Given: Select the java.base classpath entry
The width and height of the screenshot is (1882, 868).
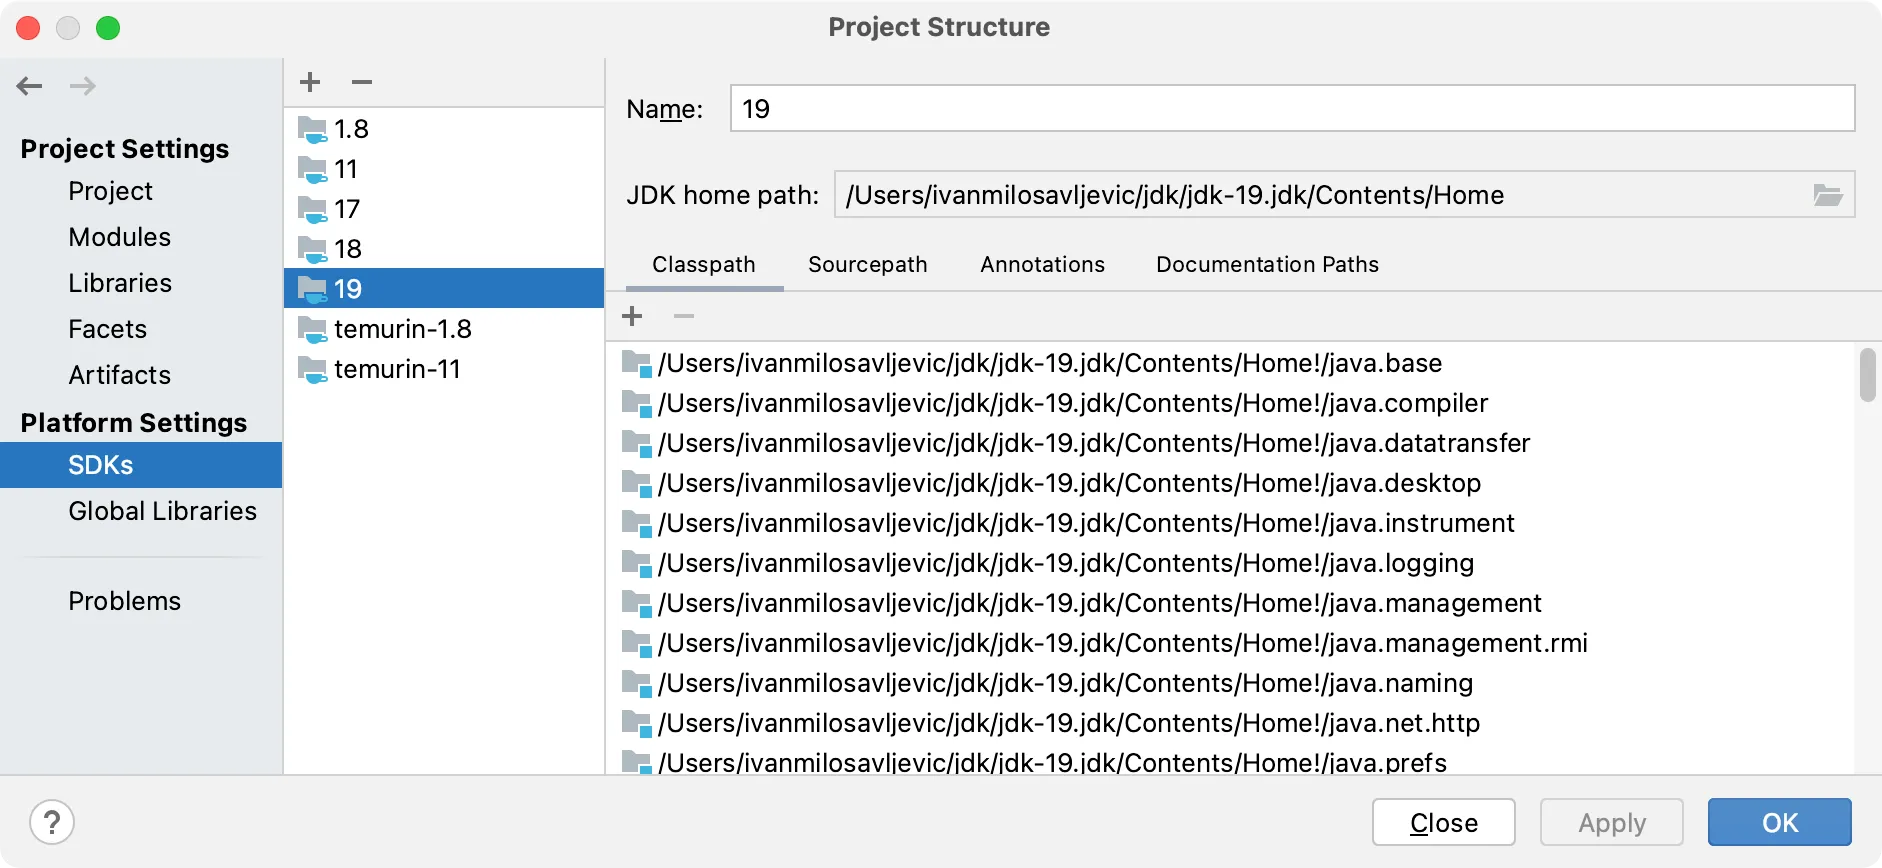Looking at the screenshot, I should coord(1230,363).
